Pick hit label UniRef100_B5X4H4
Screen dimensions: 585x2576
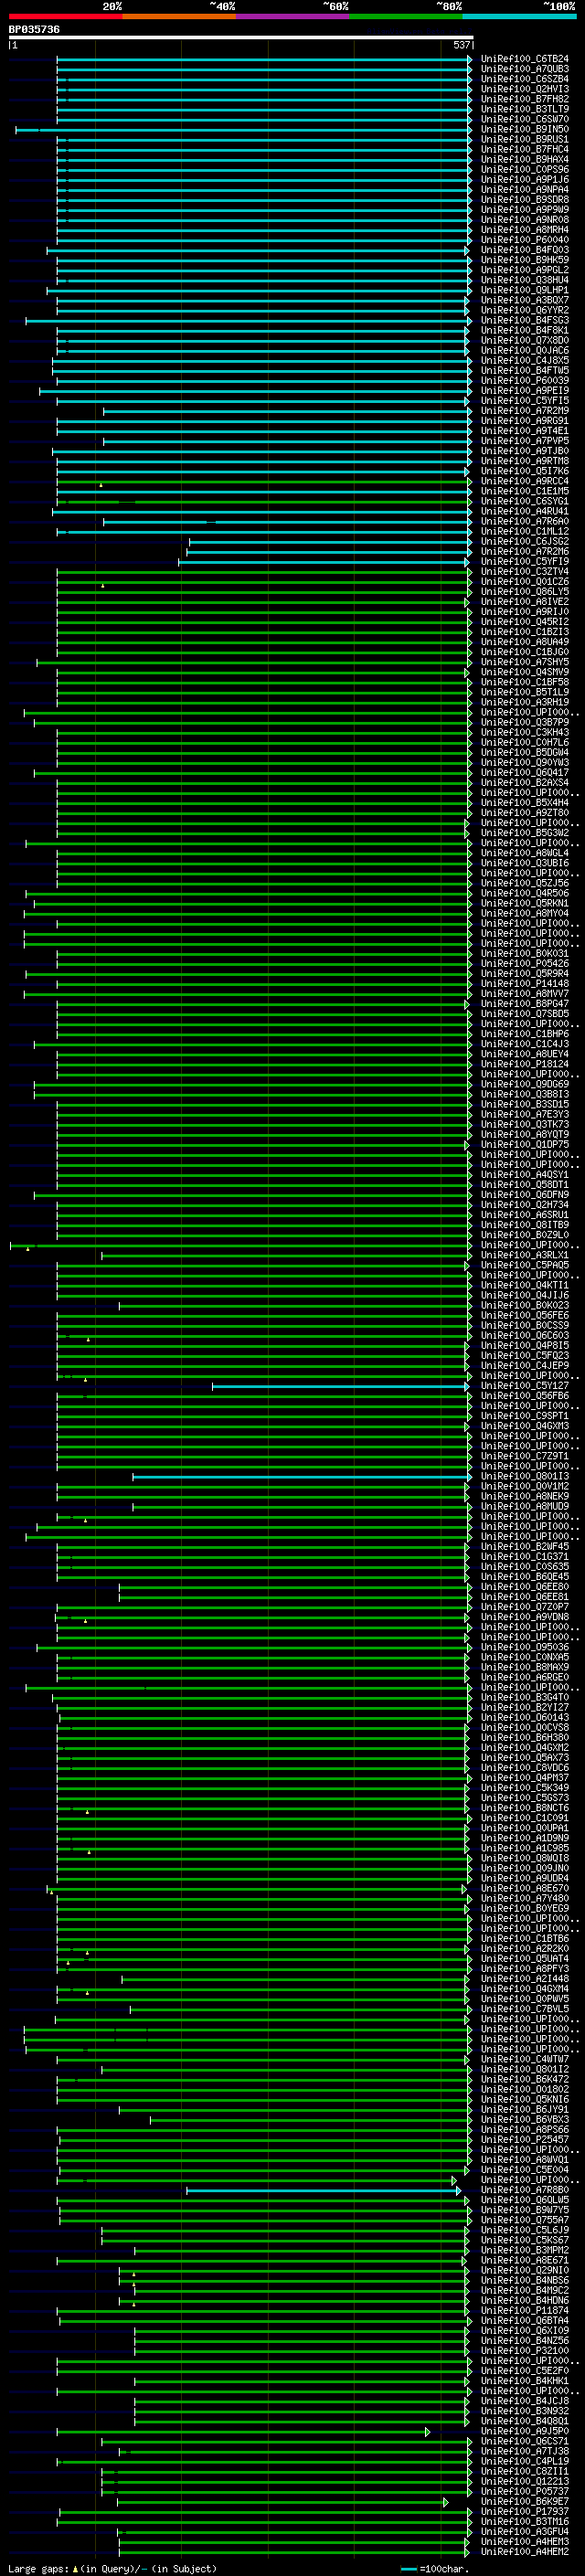(x=525, y=802)
